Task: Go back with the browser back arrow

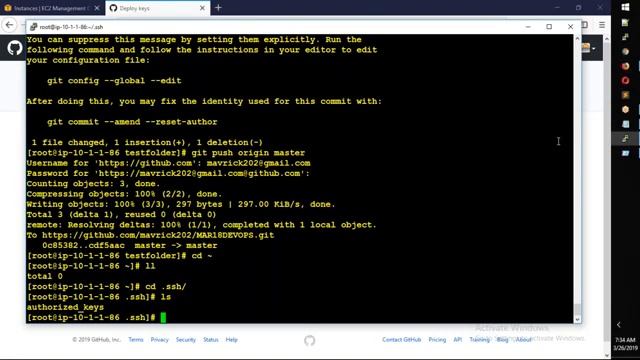Action: point(9,25)
